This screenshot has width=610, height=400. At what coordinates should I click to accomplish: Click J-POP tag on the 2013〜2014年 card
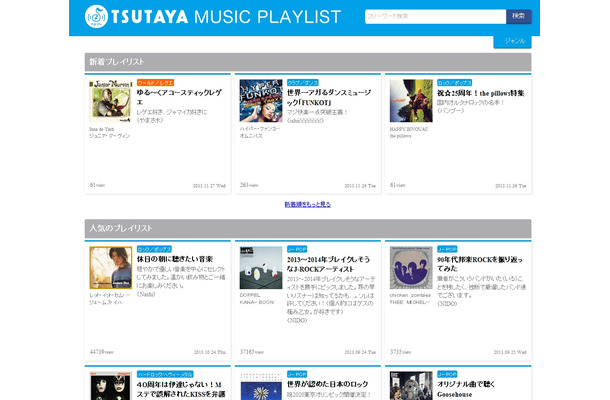297,249
